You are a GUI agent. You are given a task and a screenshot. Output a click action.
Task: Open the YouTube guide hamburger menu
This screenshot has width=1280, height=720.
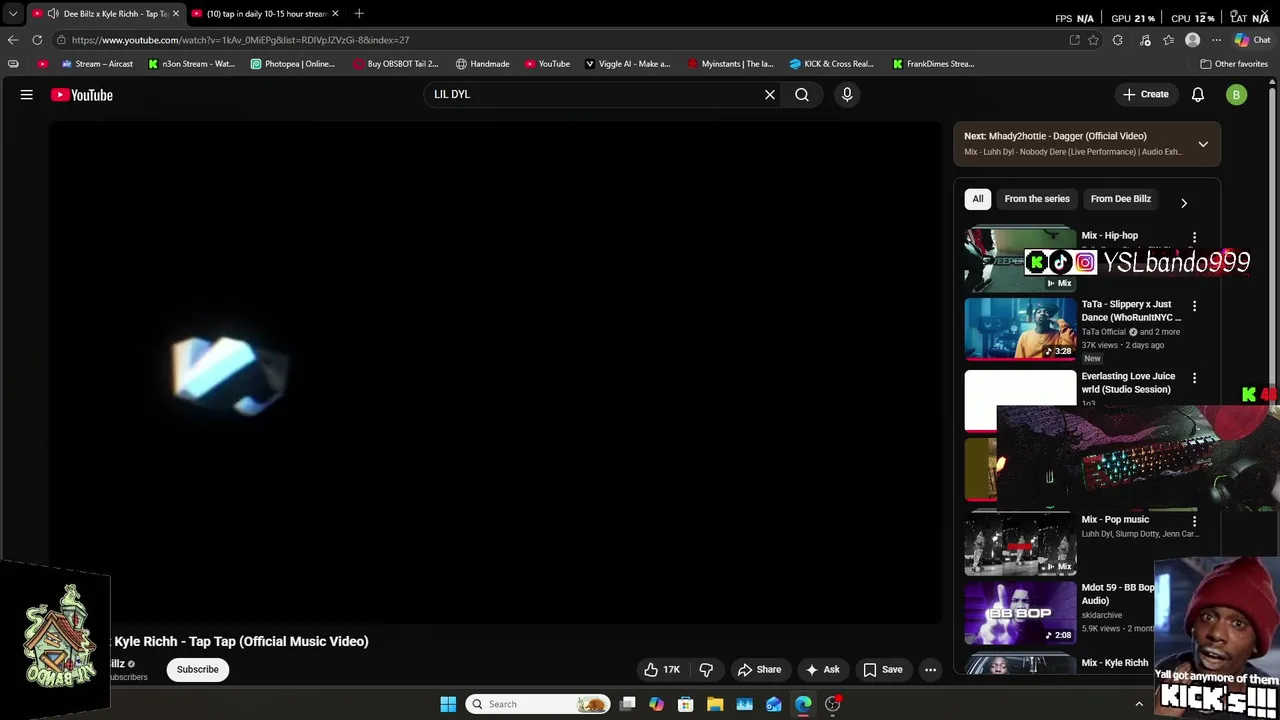point(27,95)
